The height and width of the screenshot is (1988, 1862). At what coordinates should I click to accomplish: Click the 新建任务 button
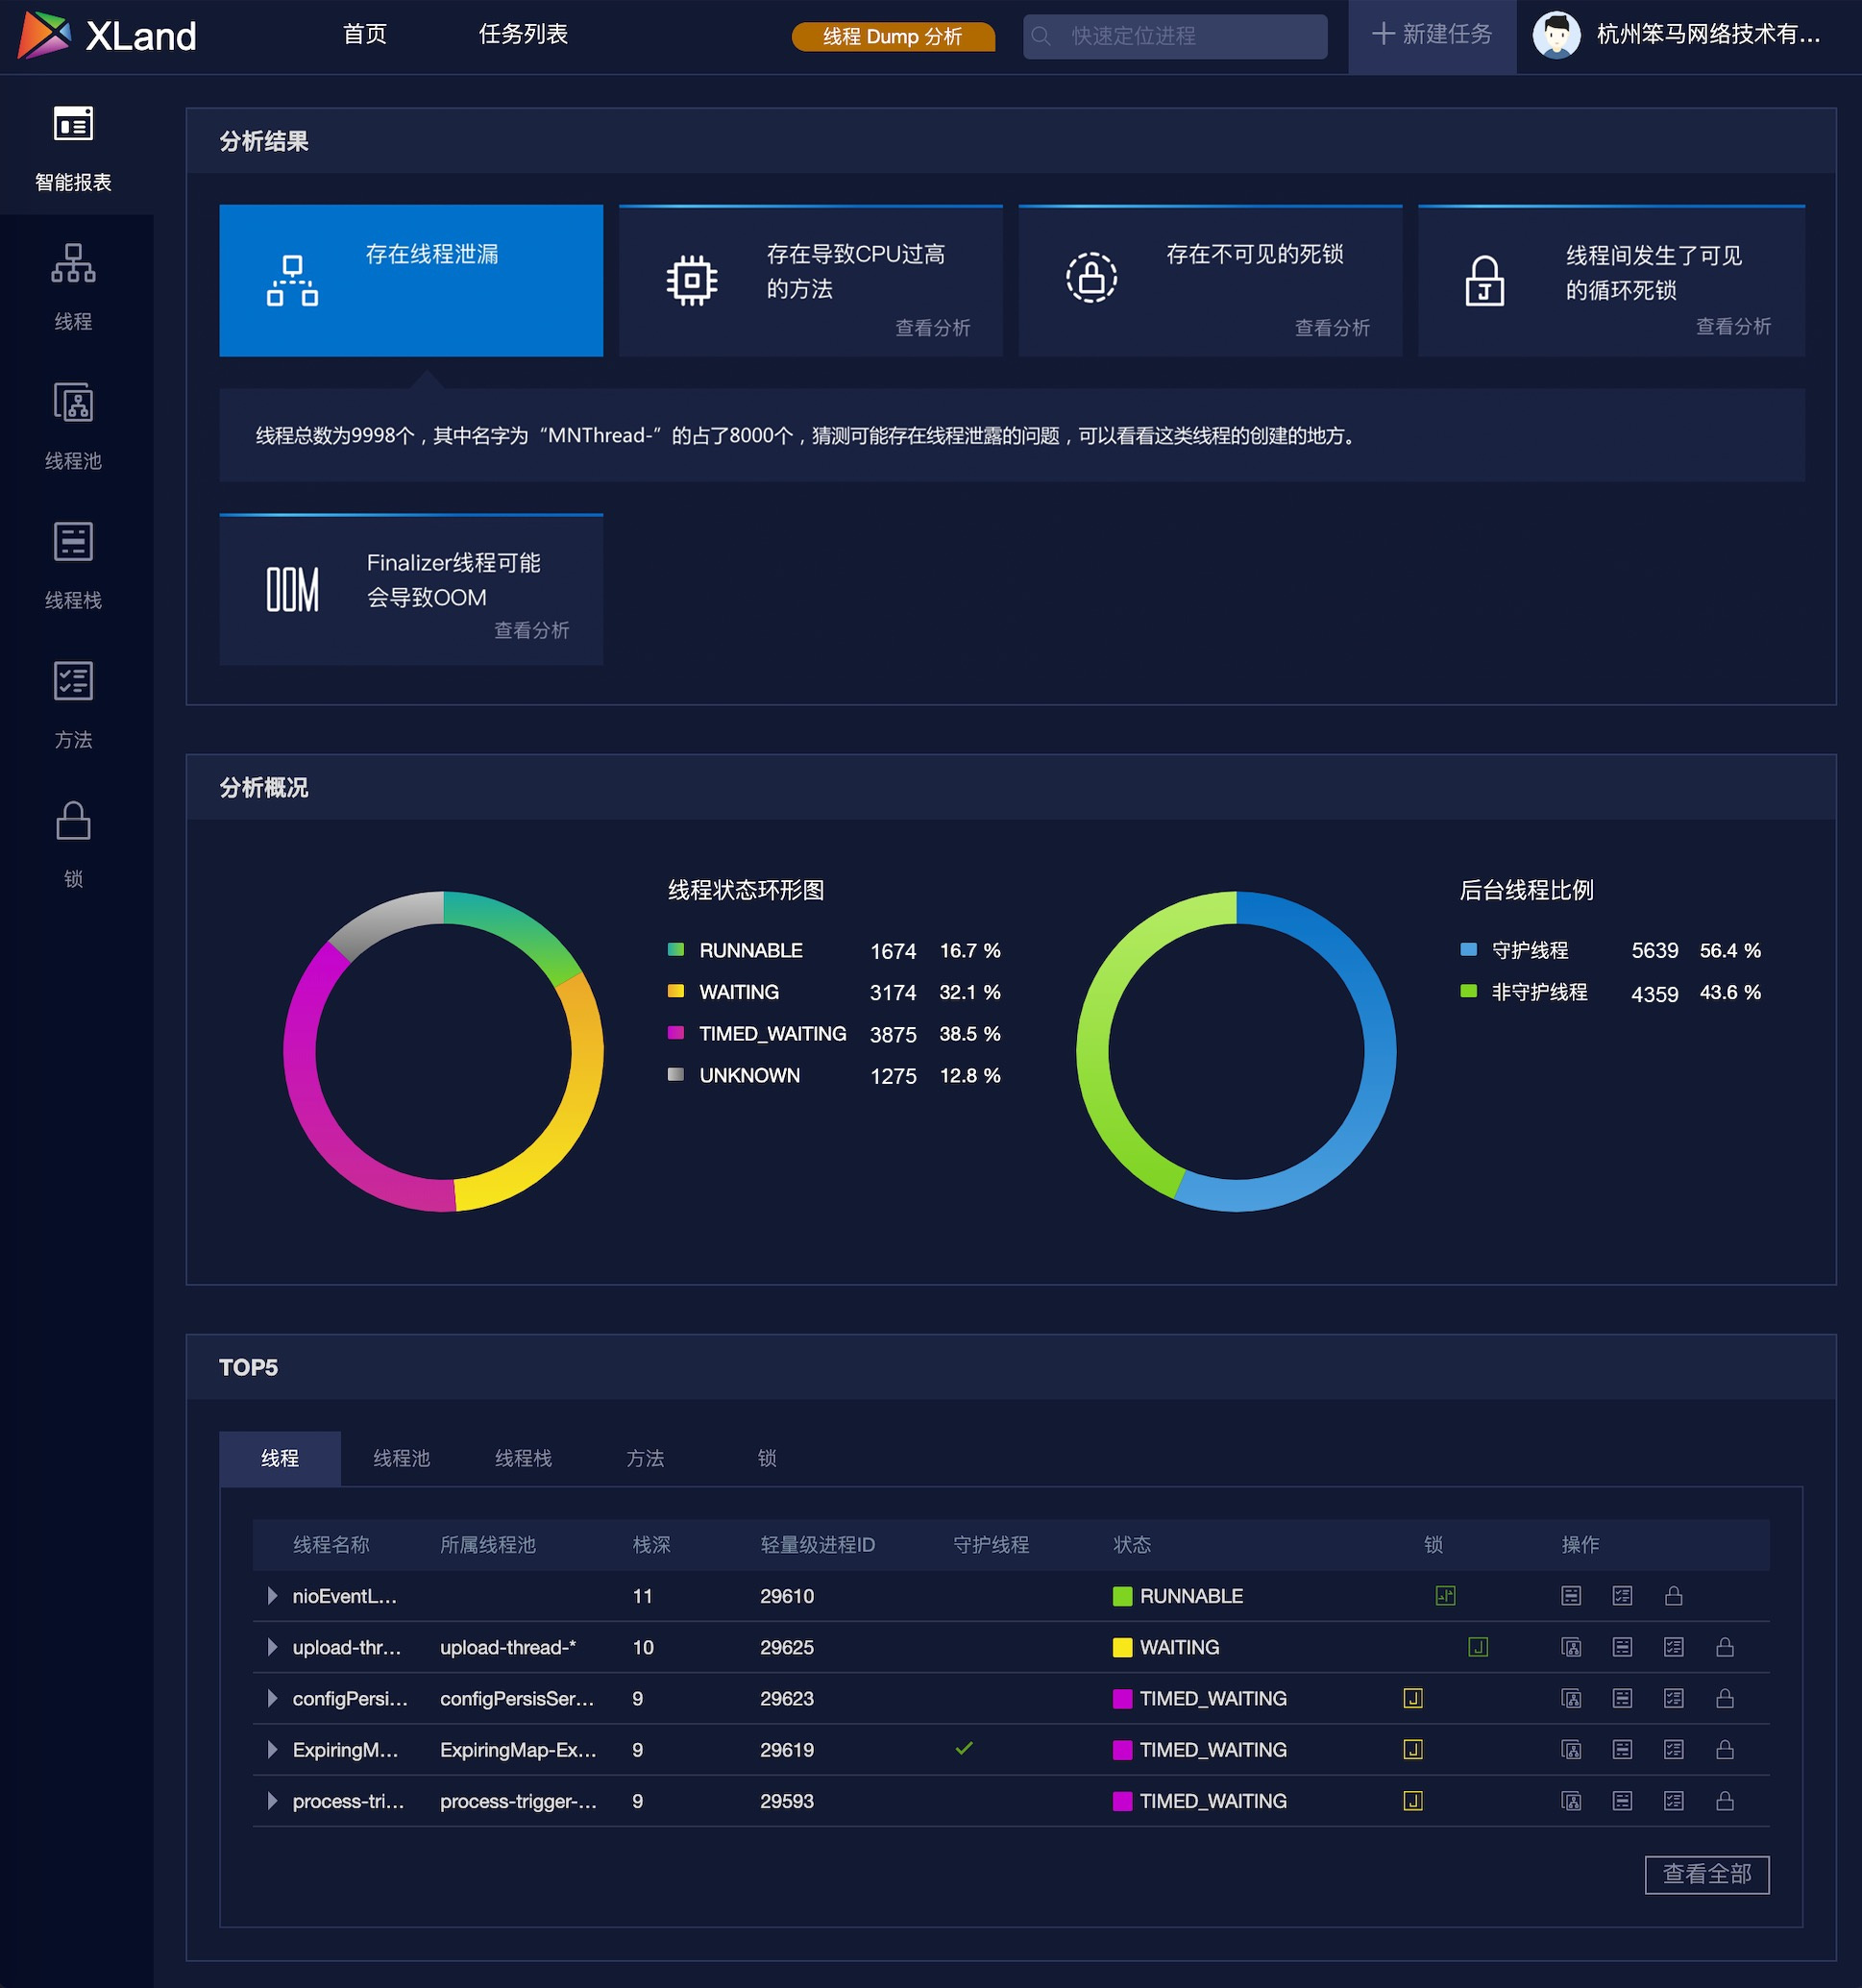pyautogui.click(x=1432, y=36)
